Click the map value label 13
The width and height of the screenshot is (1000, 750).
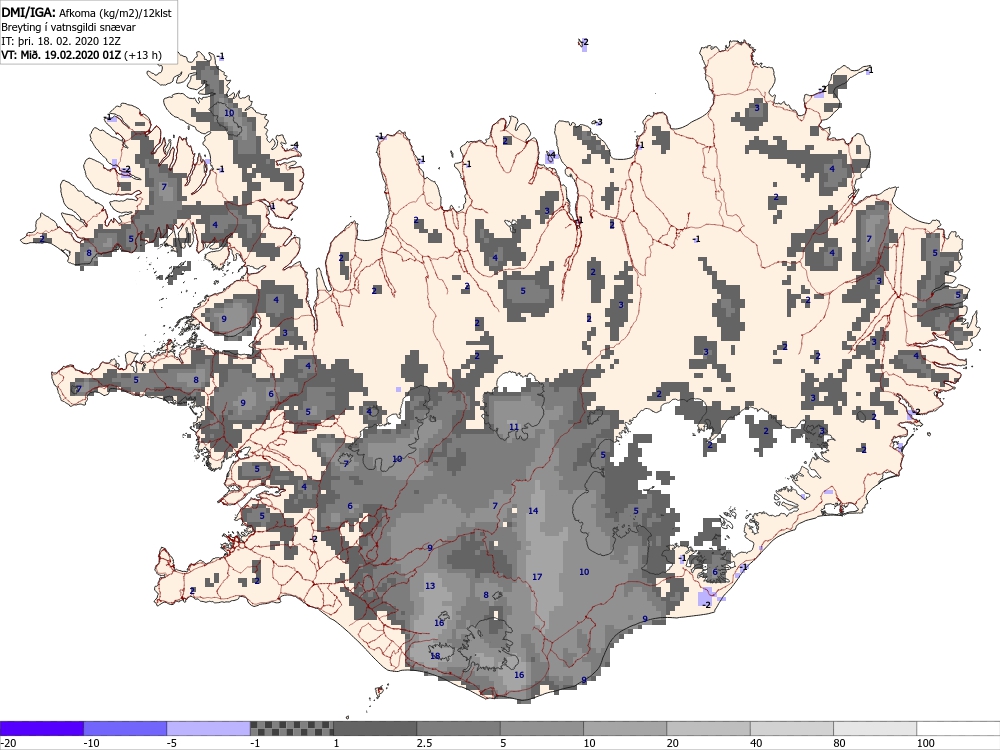[430, 586]
